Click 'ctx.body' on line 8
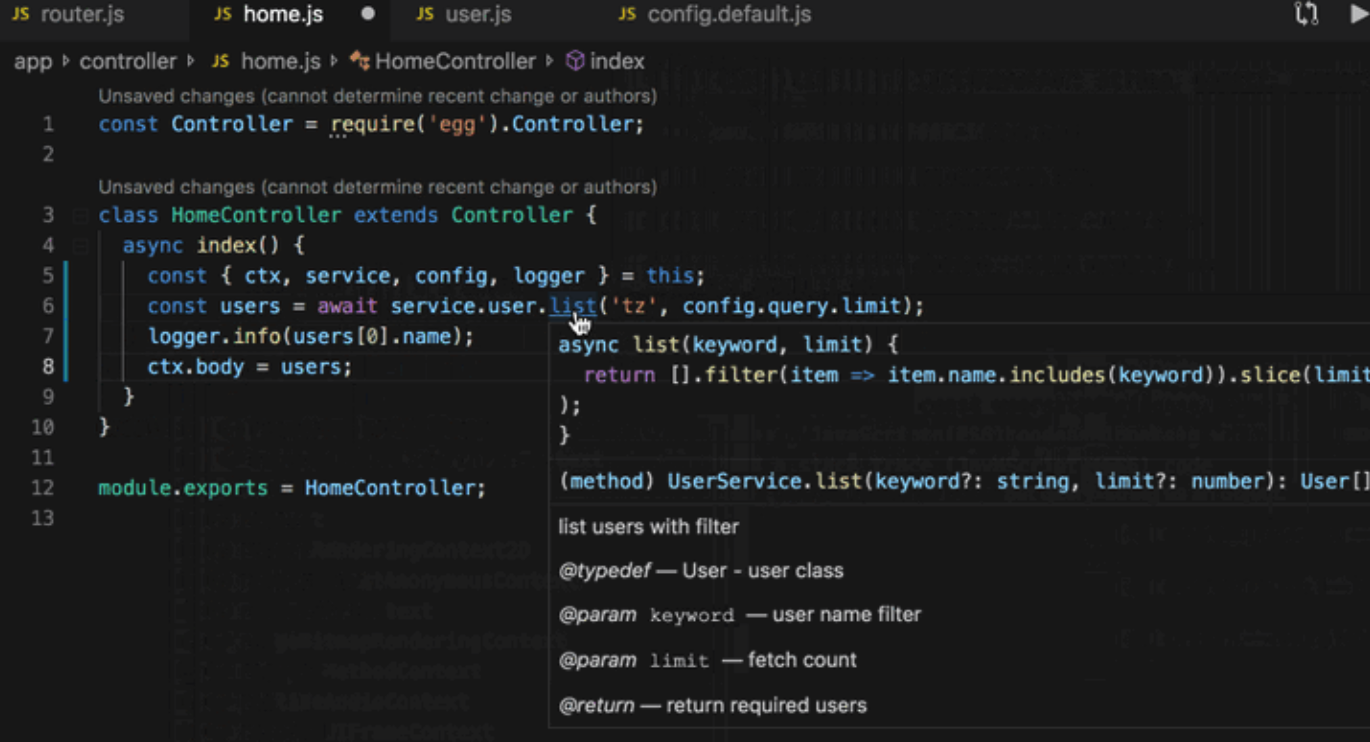 pos(196,367)
